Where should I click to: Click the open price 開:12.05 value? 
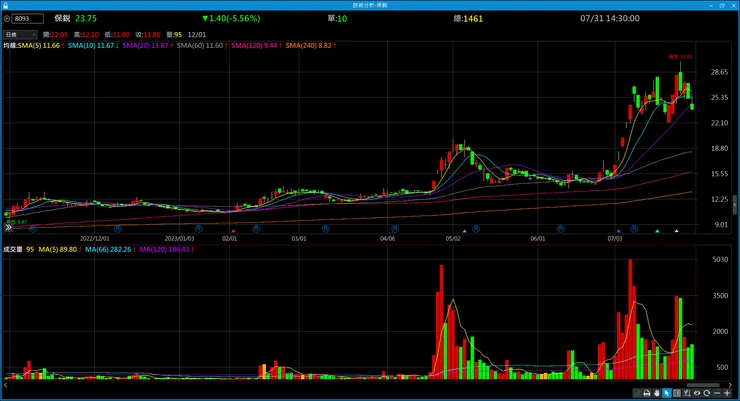(x=55, y=34)
